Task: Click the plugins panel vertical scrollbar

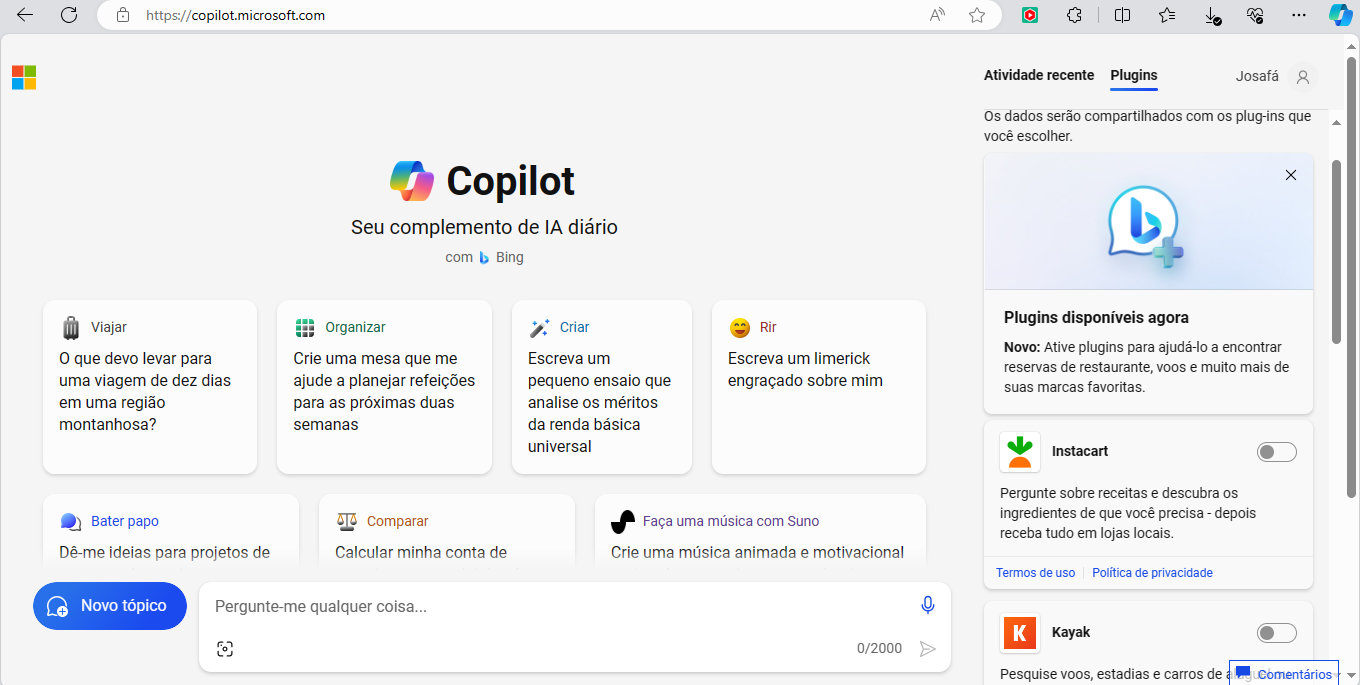Action: coord(1337,250)
